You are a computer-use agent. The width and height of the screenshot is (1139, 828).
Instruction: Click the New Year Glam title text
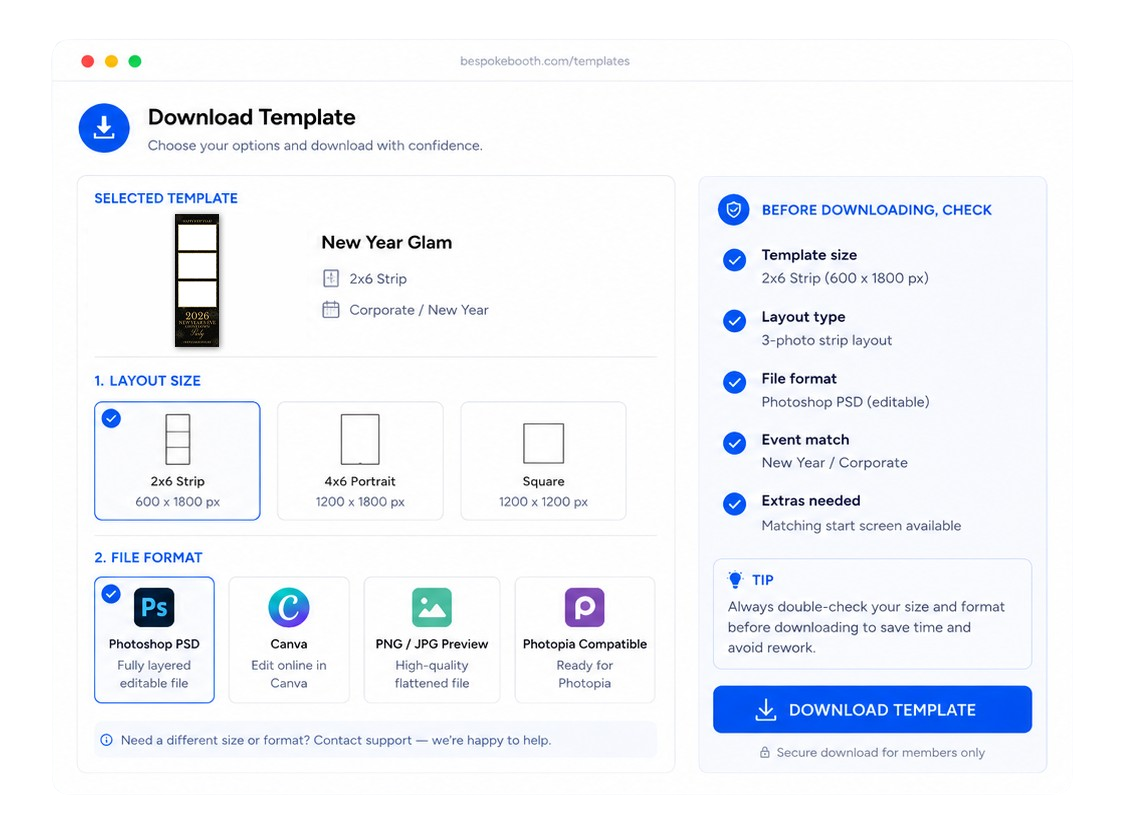click(x=386, y=243)
